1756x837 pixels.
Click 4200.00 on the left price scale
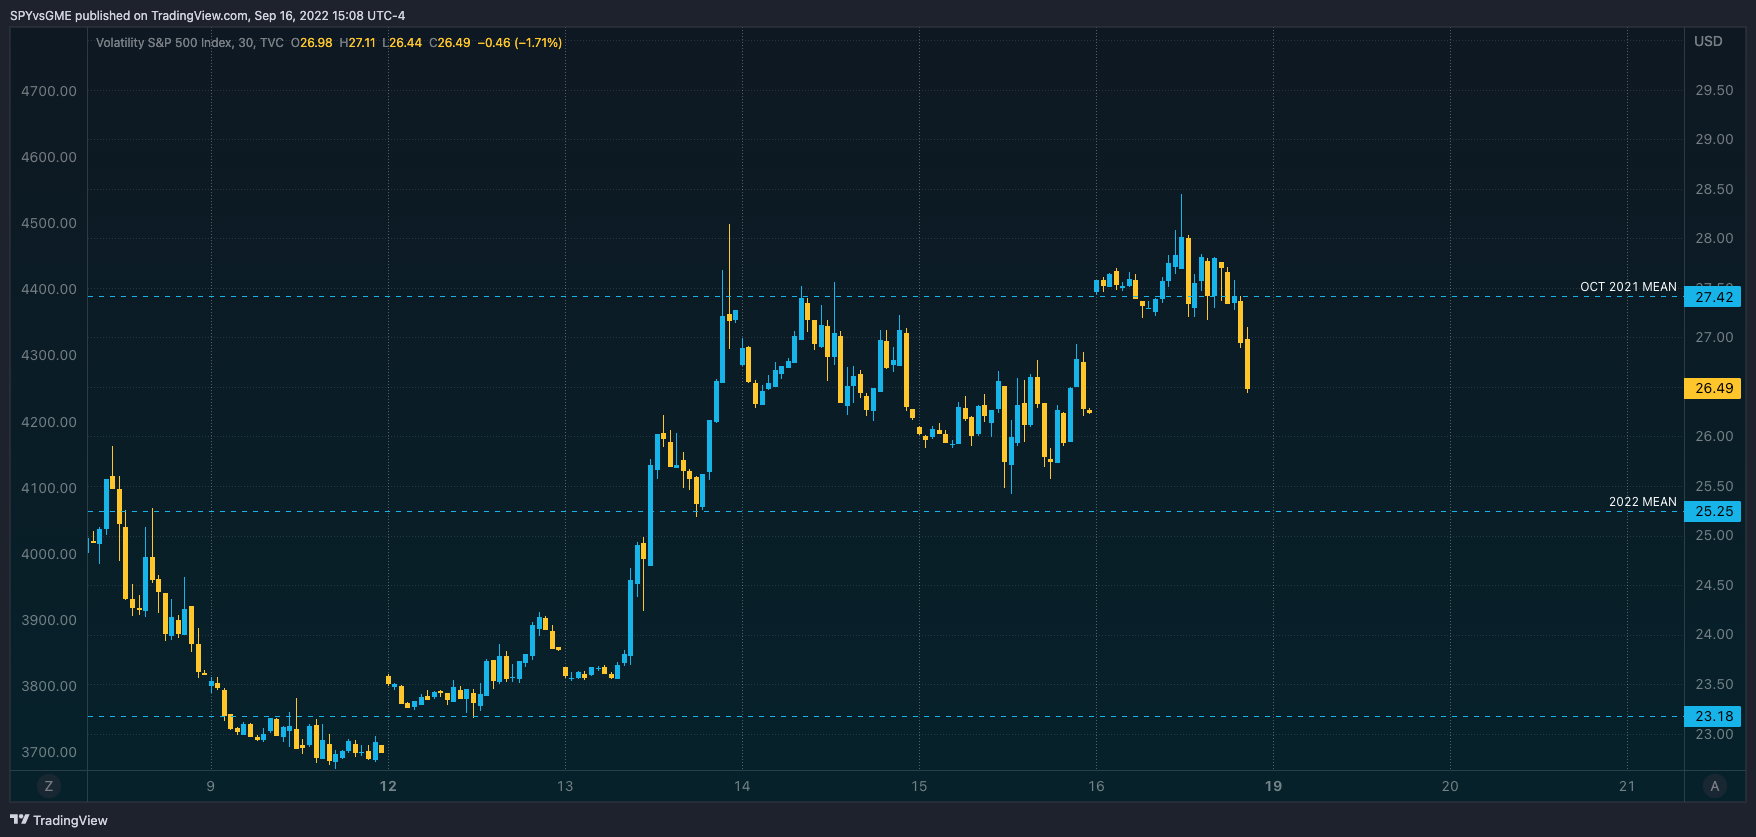49,422
